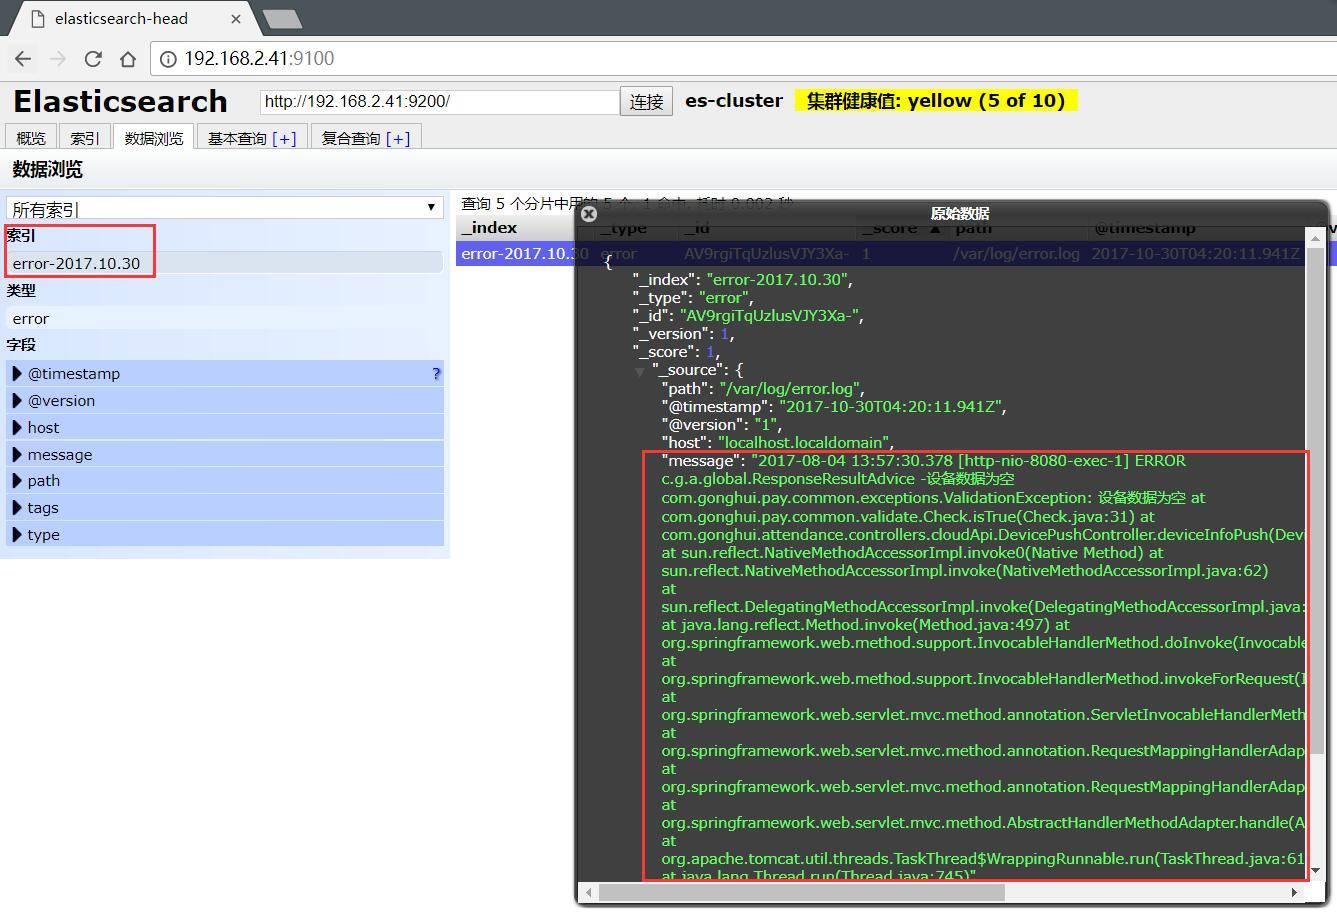Click the popup vertical scrollbar thumb

pos(1315,500)
